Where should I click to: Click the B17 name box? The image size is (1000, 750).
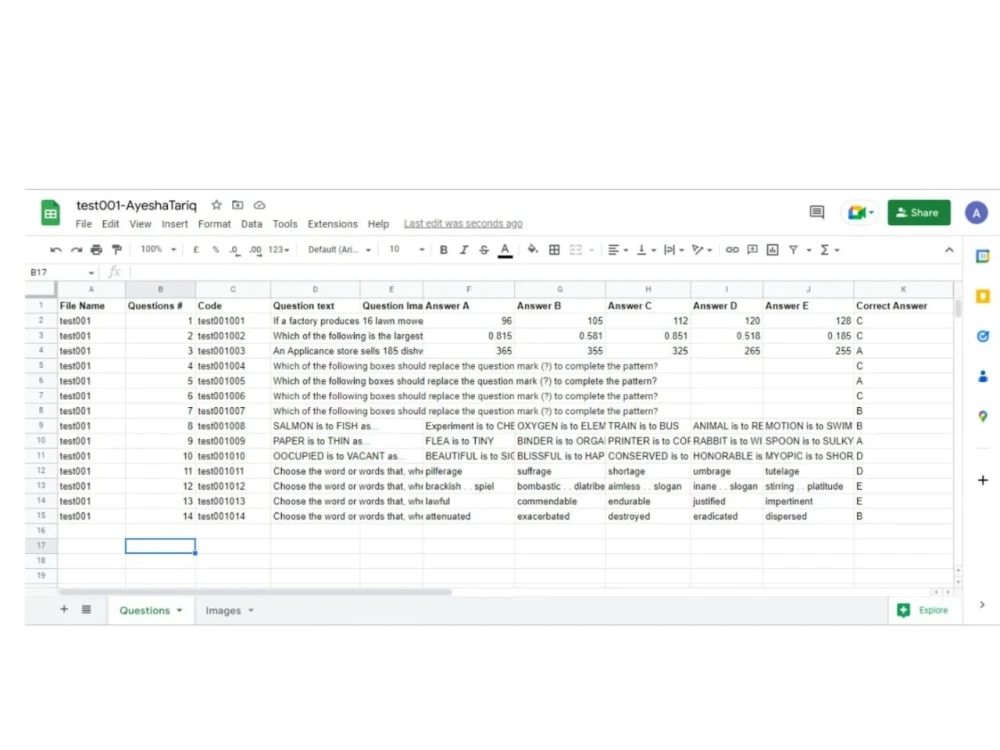tap(62, 272)
